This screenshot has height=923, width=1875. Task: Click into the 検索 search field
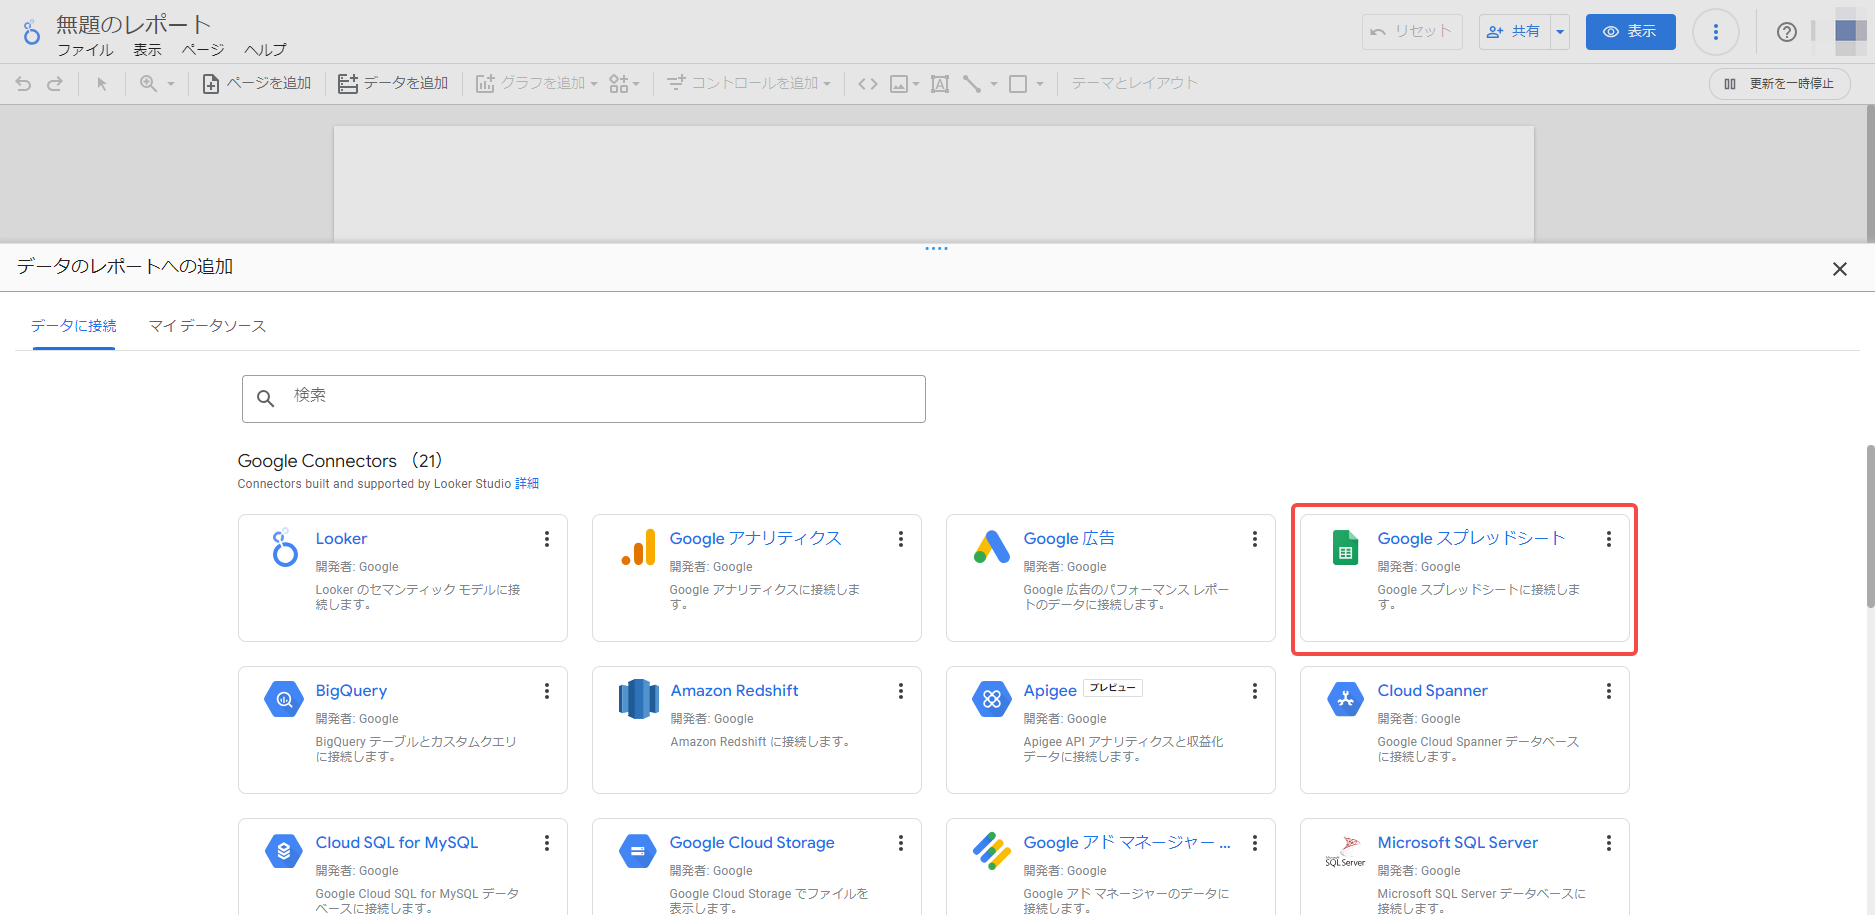[x=584, y=399]
